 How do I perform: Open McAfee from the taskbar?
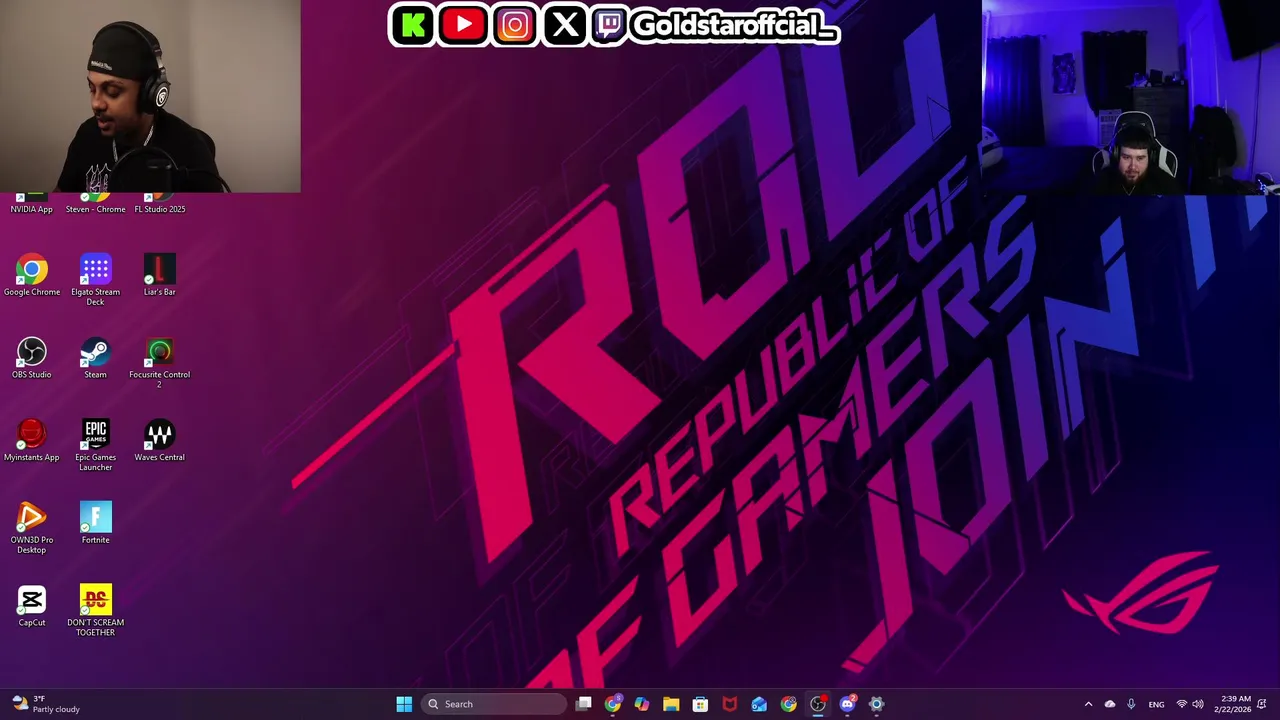tap(730, 704)
